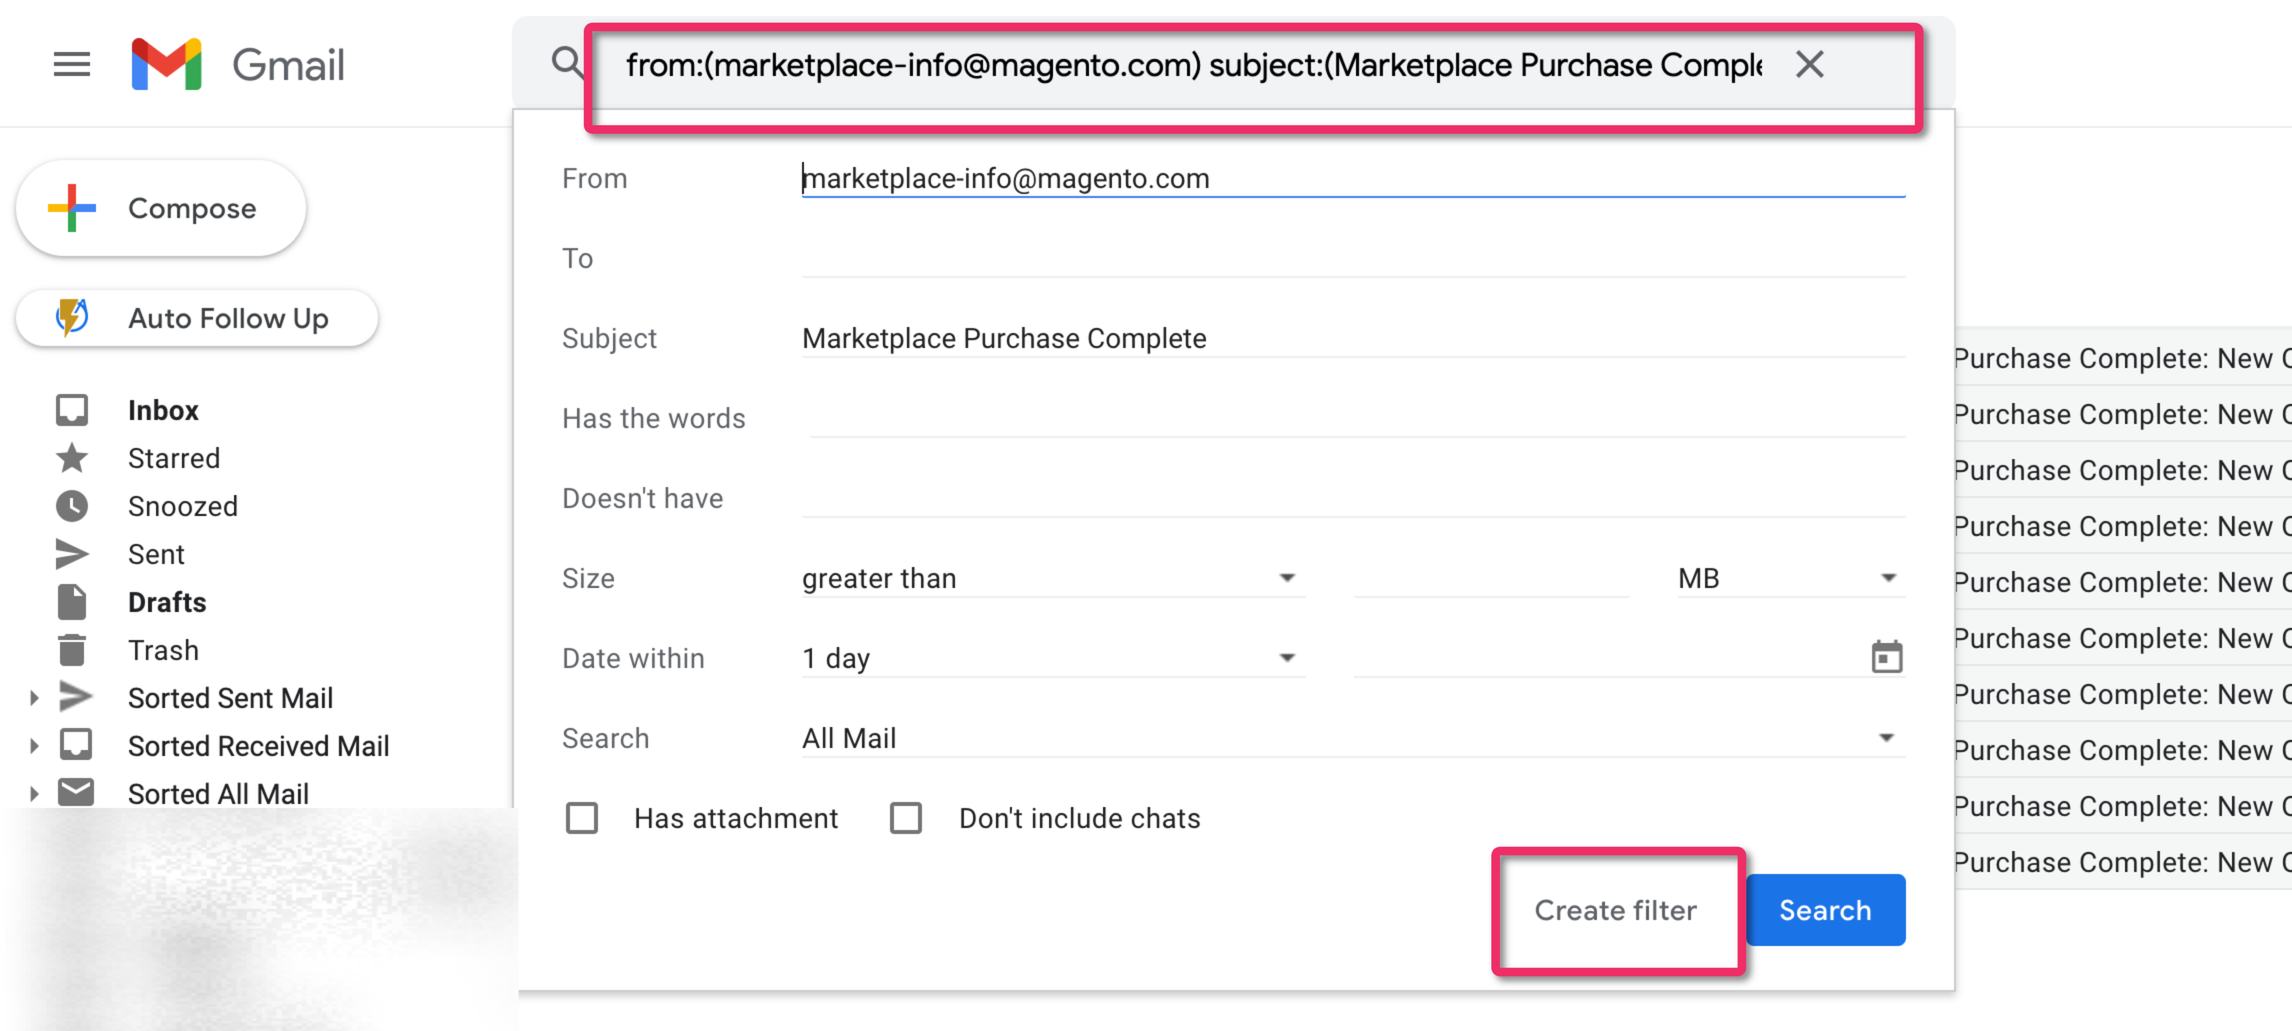2292x1031 pixels.
Task: Select the Sorted All Mail label
Action: [218, 794]
